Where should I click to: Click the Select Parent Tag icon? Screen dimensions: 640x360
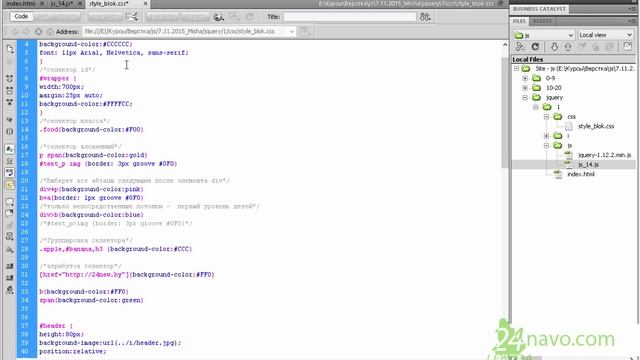[10, 119]
